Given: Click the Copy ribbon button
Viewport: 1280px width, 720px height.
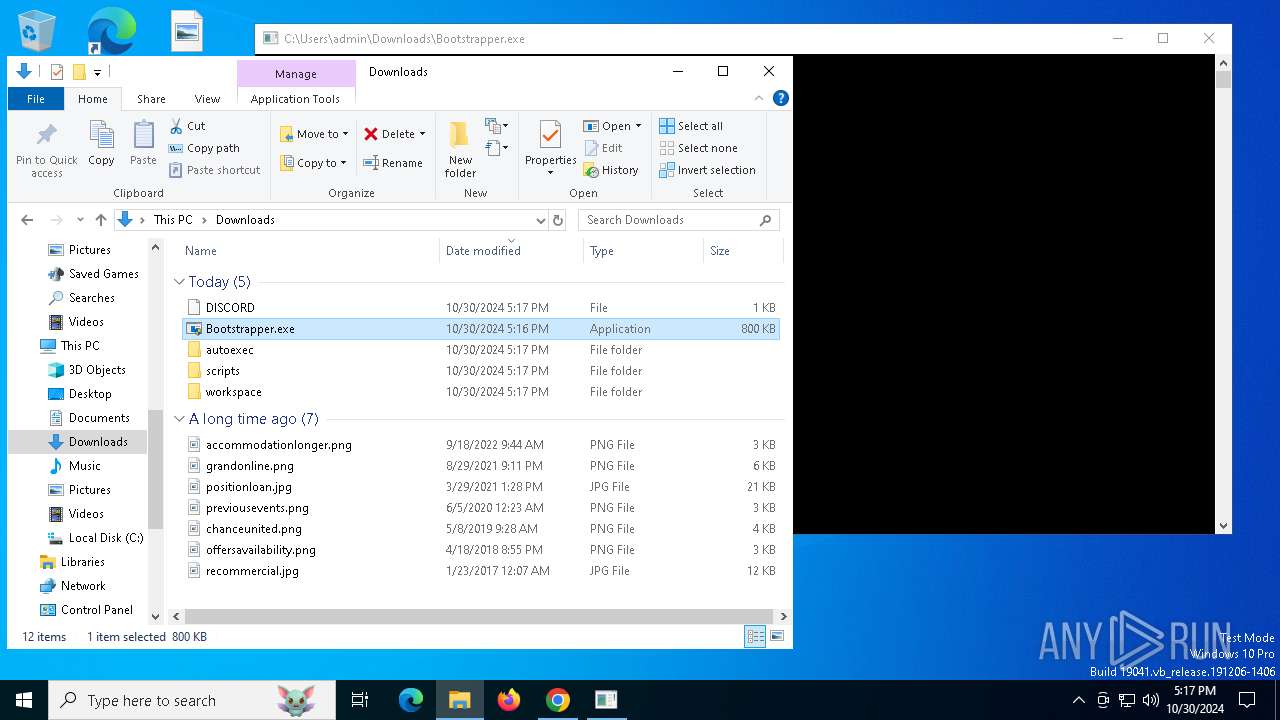Looking at the screenshot, I should pyautogui.click(x=101, y=143).
